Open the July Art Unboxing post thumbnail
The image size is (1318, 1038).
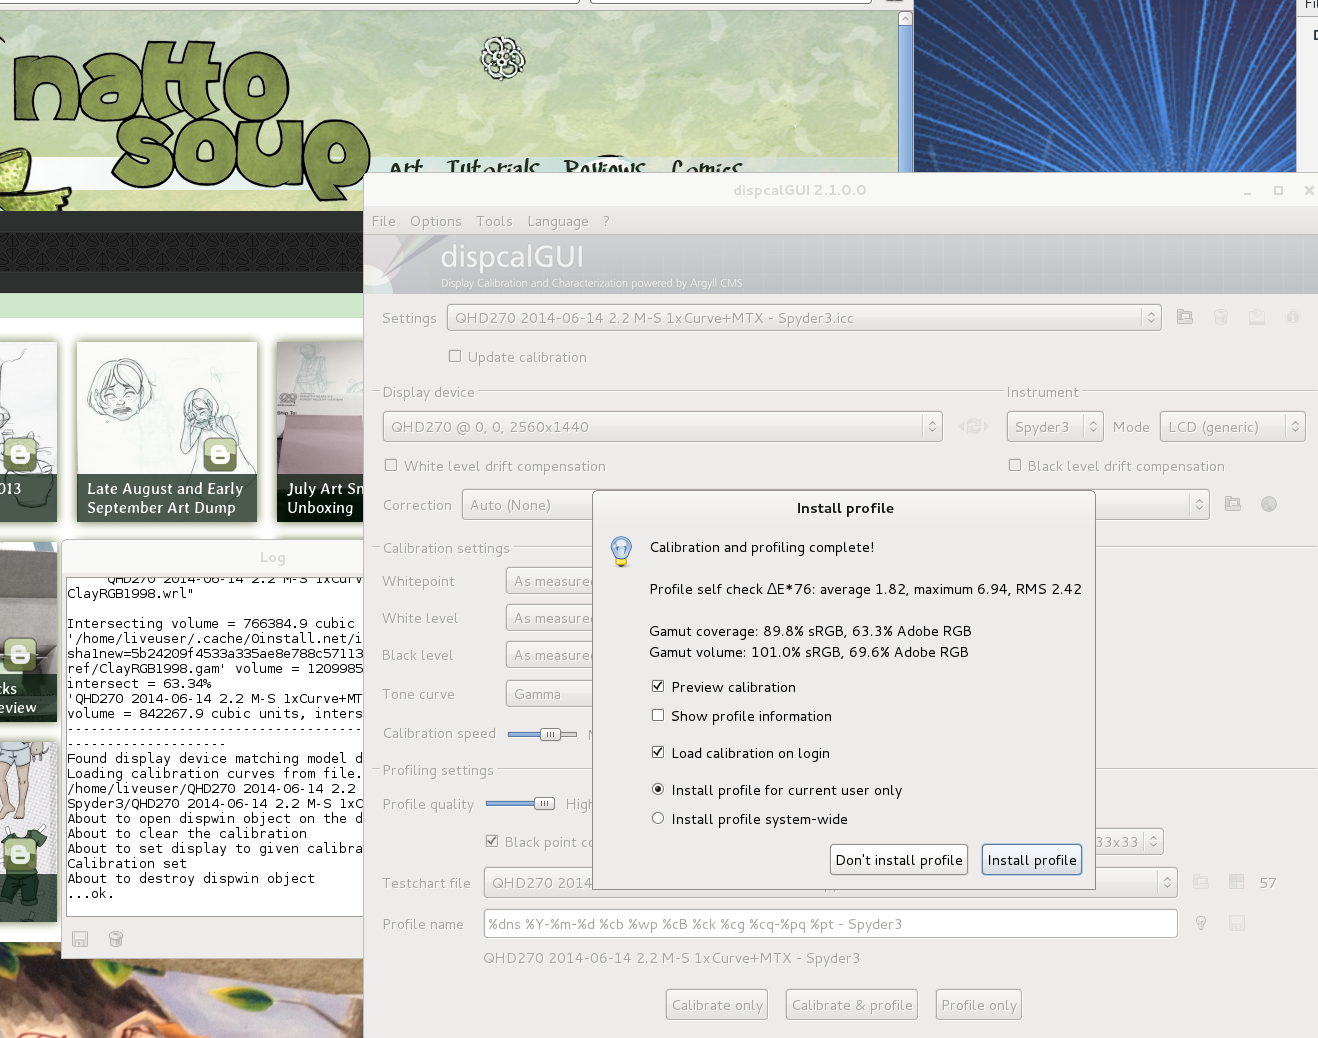320,431
